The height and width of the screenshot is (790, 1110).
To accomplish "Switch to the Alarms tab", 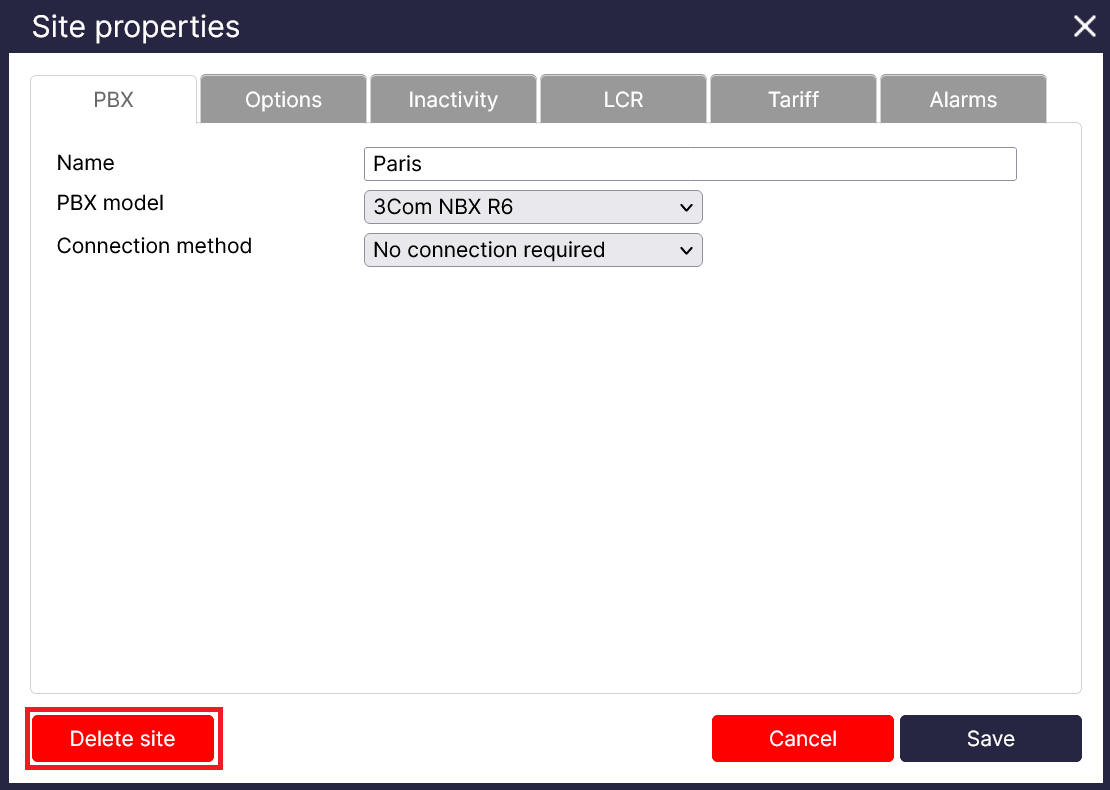I will click(962, 100).
